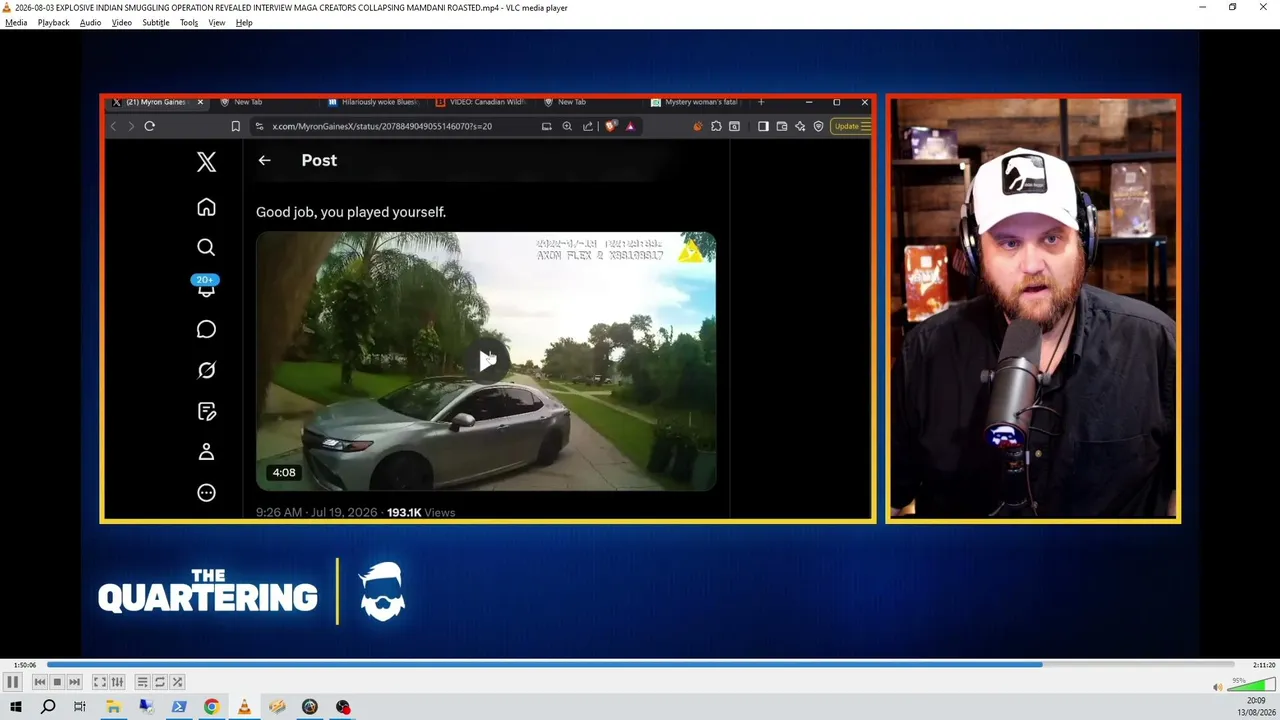Click the total duration 2:11:20 label
The image size is (1280, 720).
pyautogui.click(x=1264, y=665)
